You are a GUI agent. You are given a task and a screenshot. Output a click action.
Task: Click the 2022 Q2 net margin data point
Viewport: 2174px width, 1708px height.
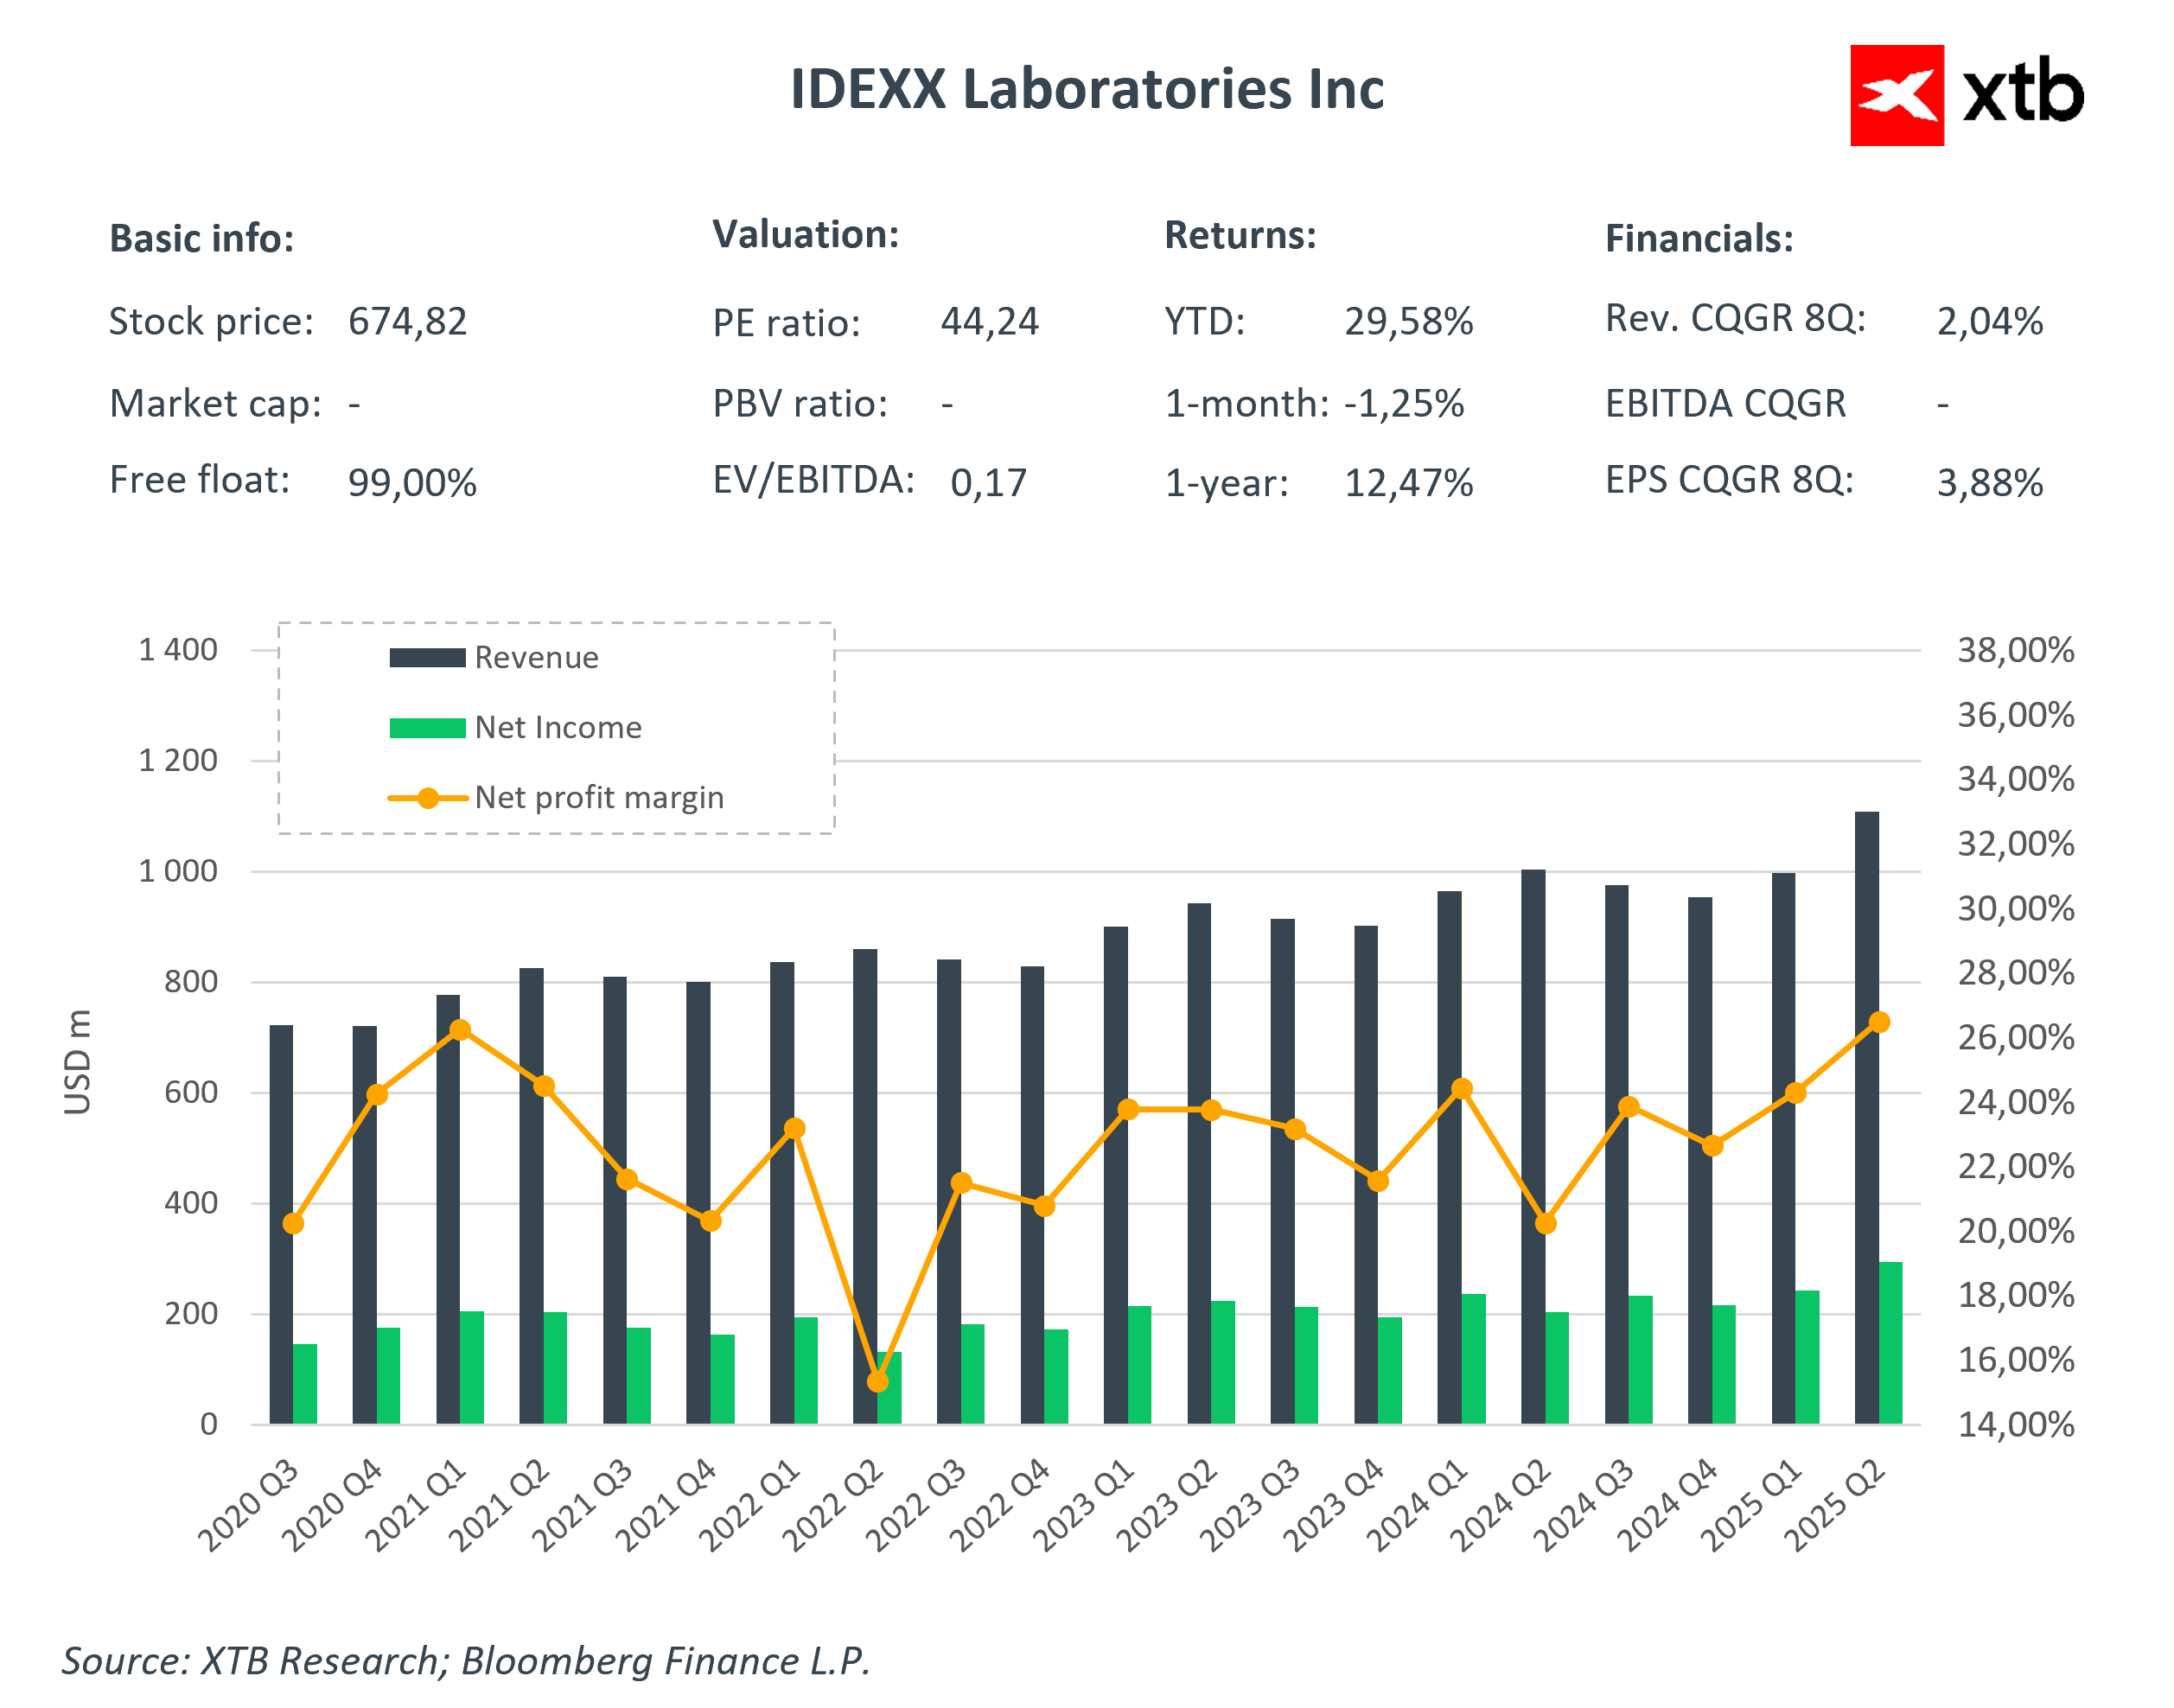[x=878, y=1381]
